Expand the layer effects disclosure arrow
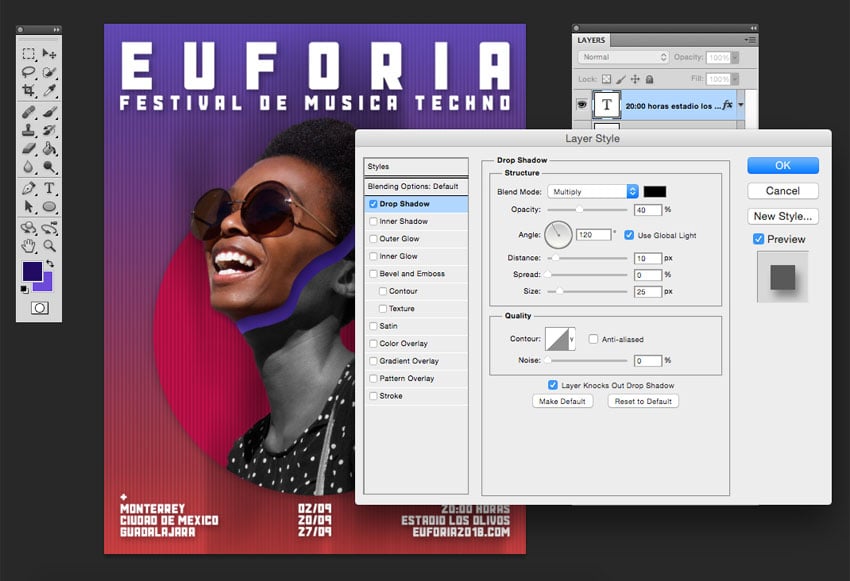Screen dimensions: 850x581 (x=740, y=105)
